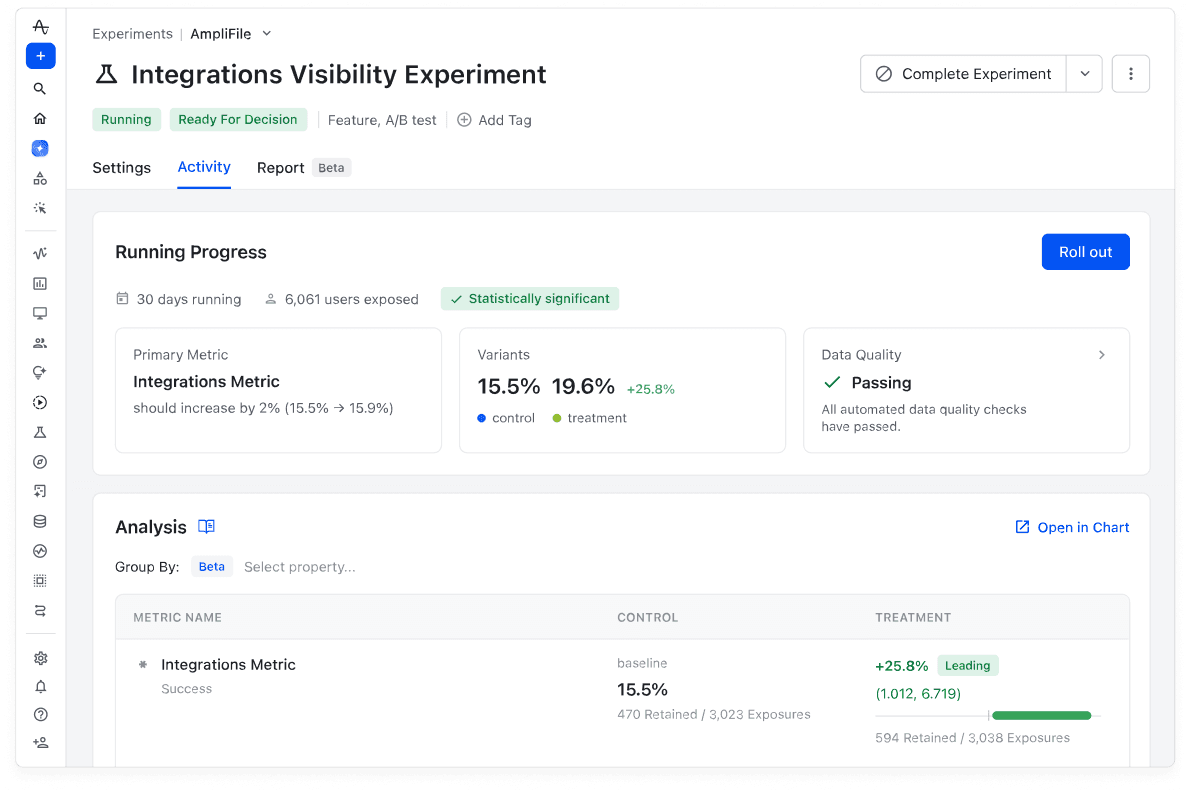Open the Group By Select property dropdown
This screenshot has height=791, width=1191.
pos(299,567)
